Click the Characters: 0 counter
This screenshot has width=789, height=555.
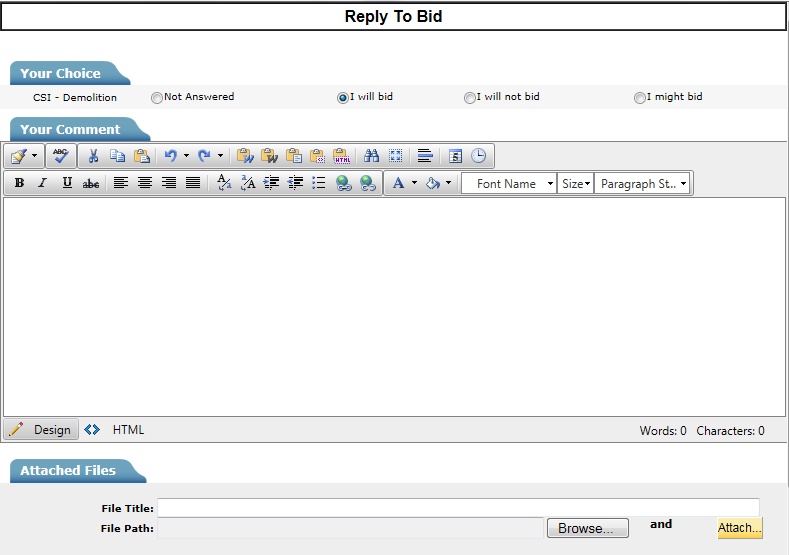[730, 431]
